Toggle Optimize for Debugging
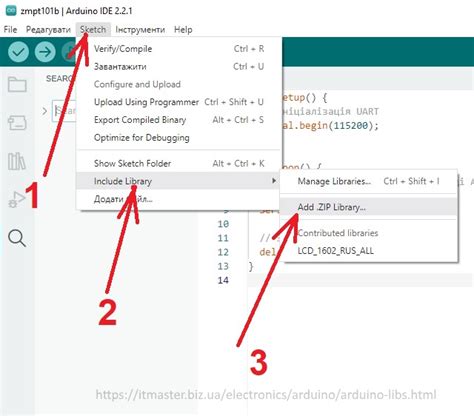Viewport: 474px width, 416px height. (179, 137)
